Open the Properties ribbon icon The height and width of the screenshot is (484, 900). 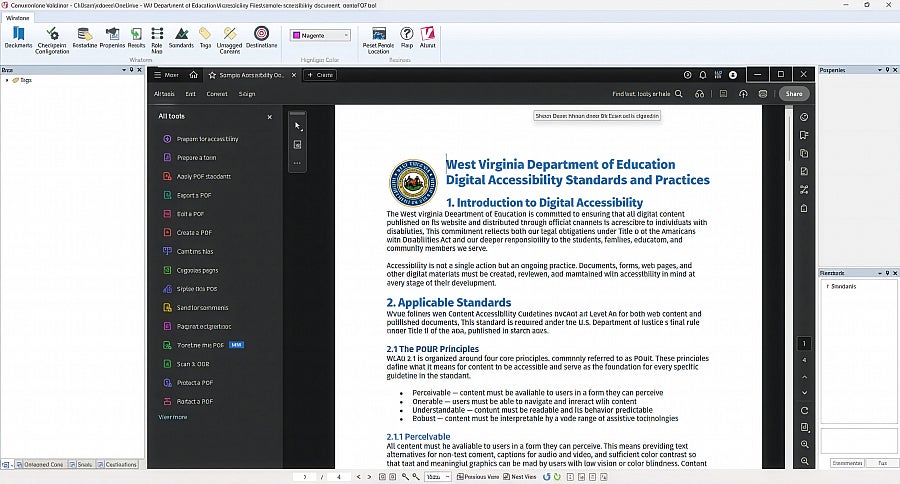click(112, 37)
